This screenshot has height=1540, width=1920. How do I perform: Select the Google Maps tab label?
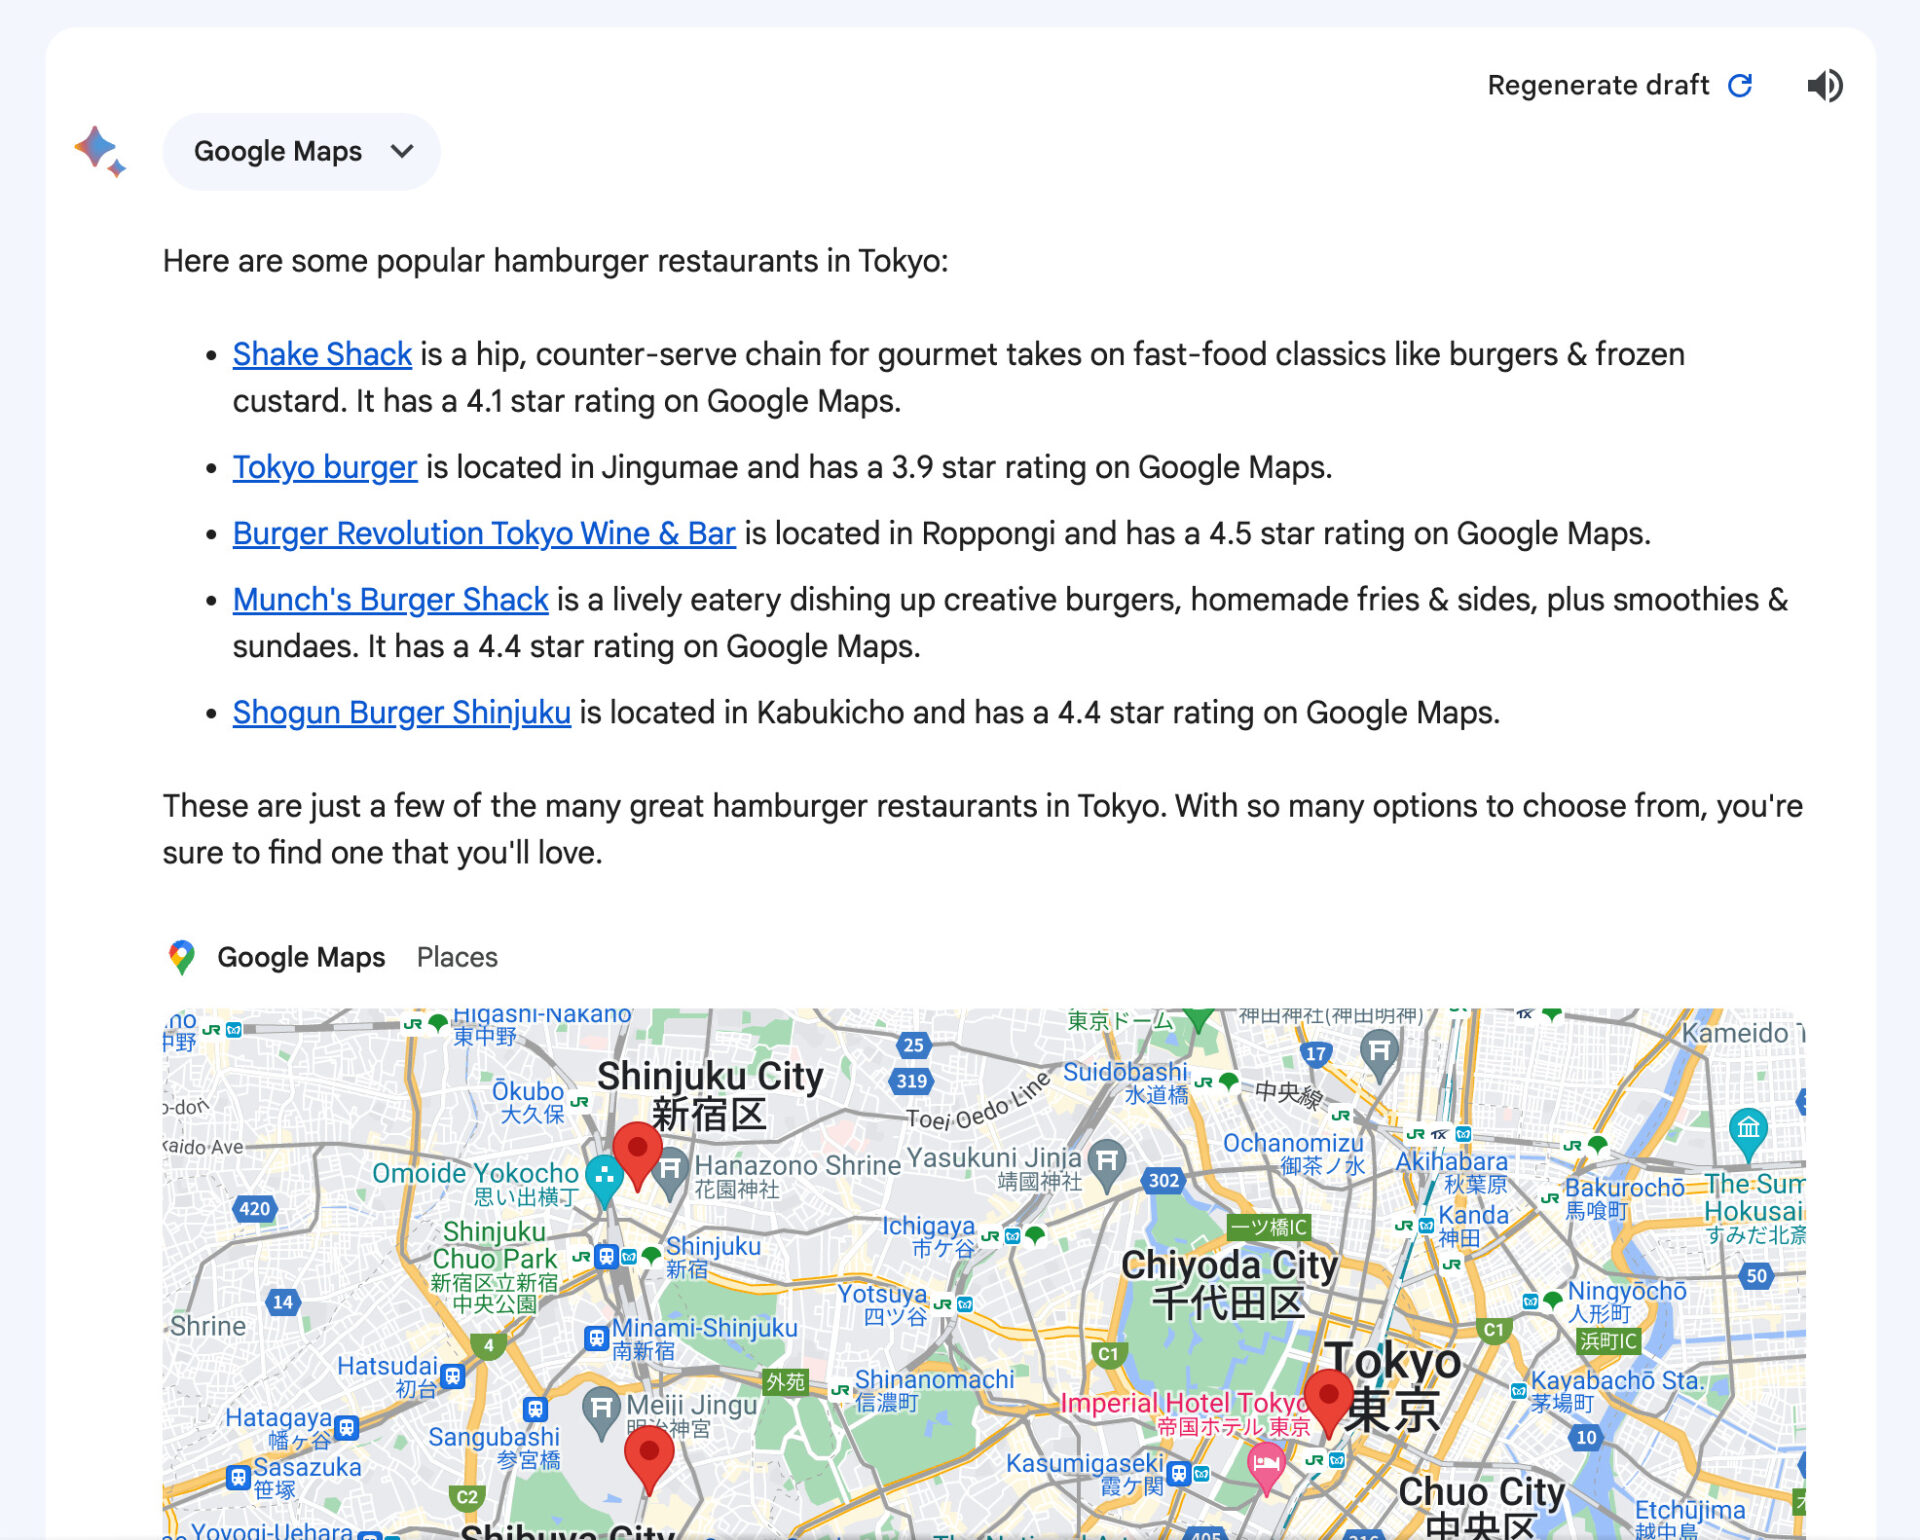click(x=301, y=957)
